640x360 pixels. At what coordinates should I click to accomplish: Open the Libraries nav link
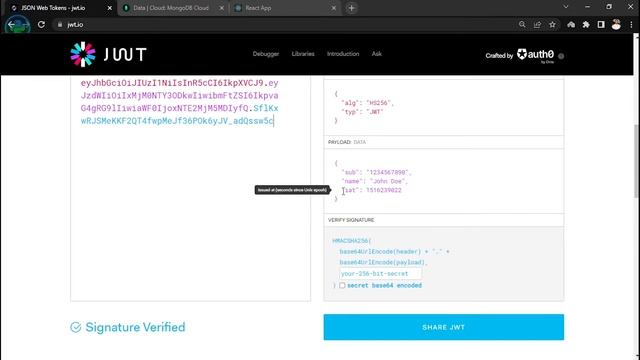303,54
